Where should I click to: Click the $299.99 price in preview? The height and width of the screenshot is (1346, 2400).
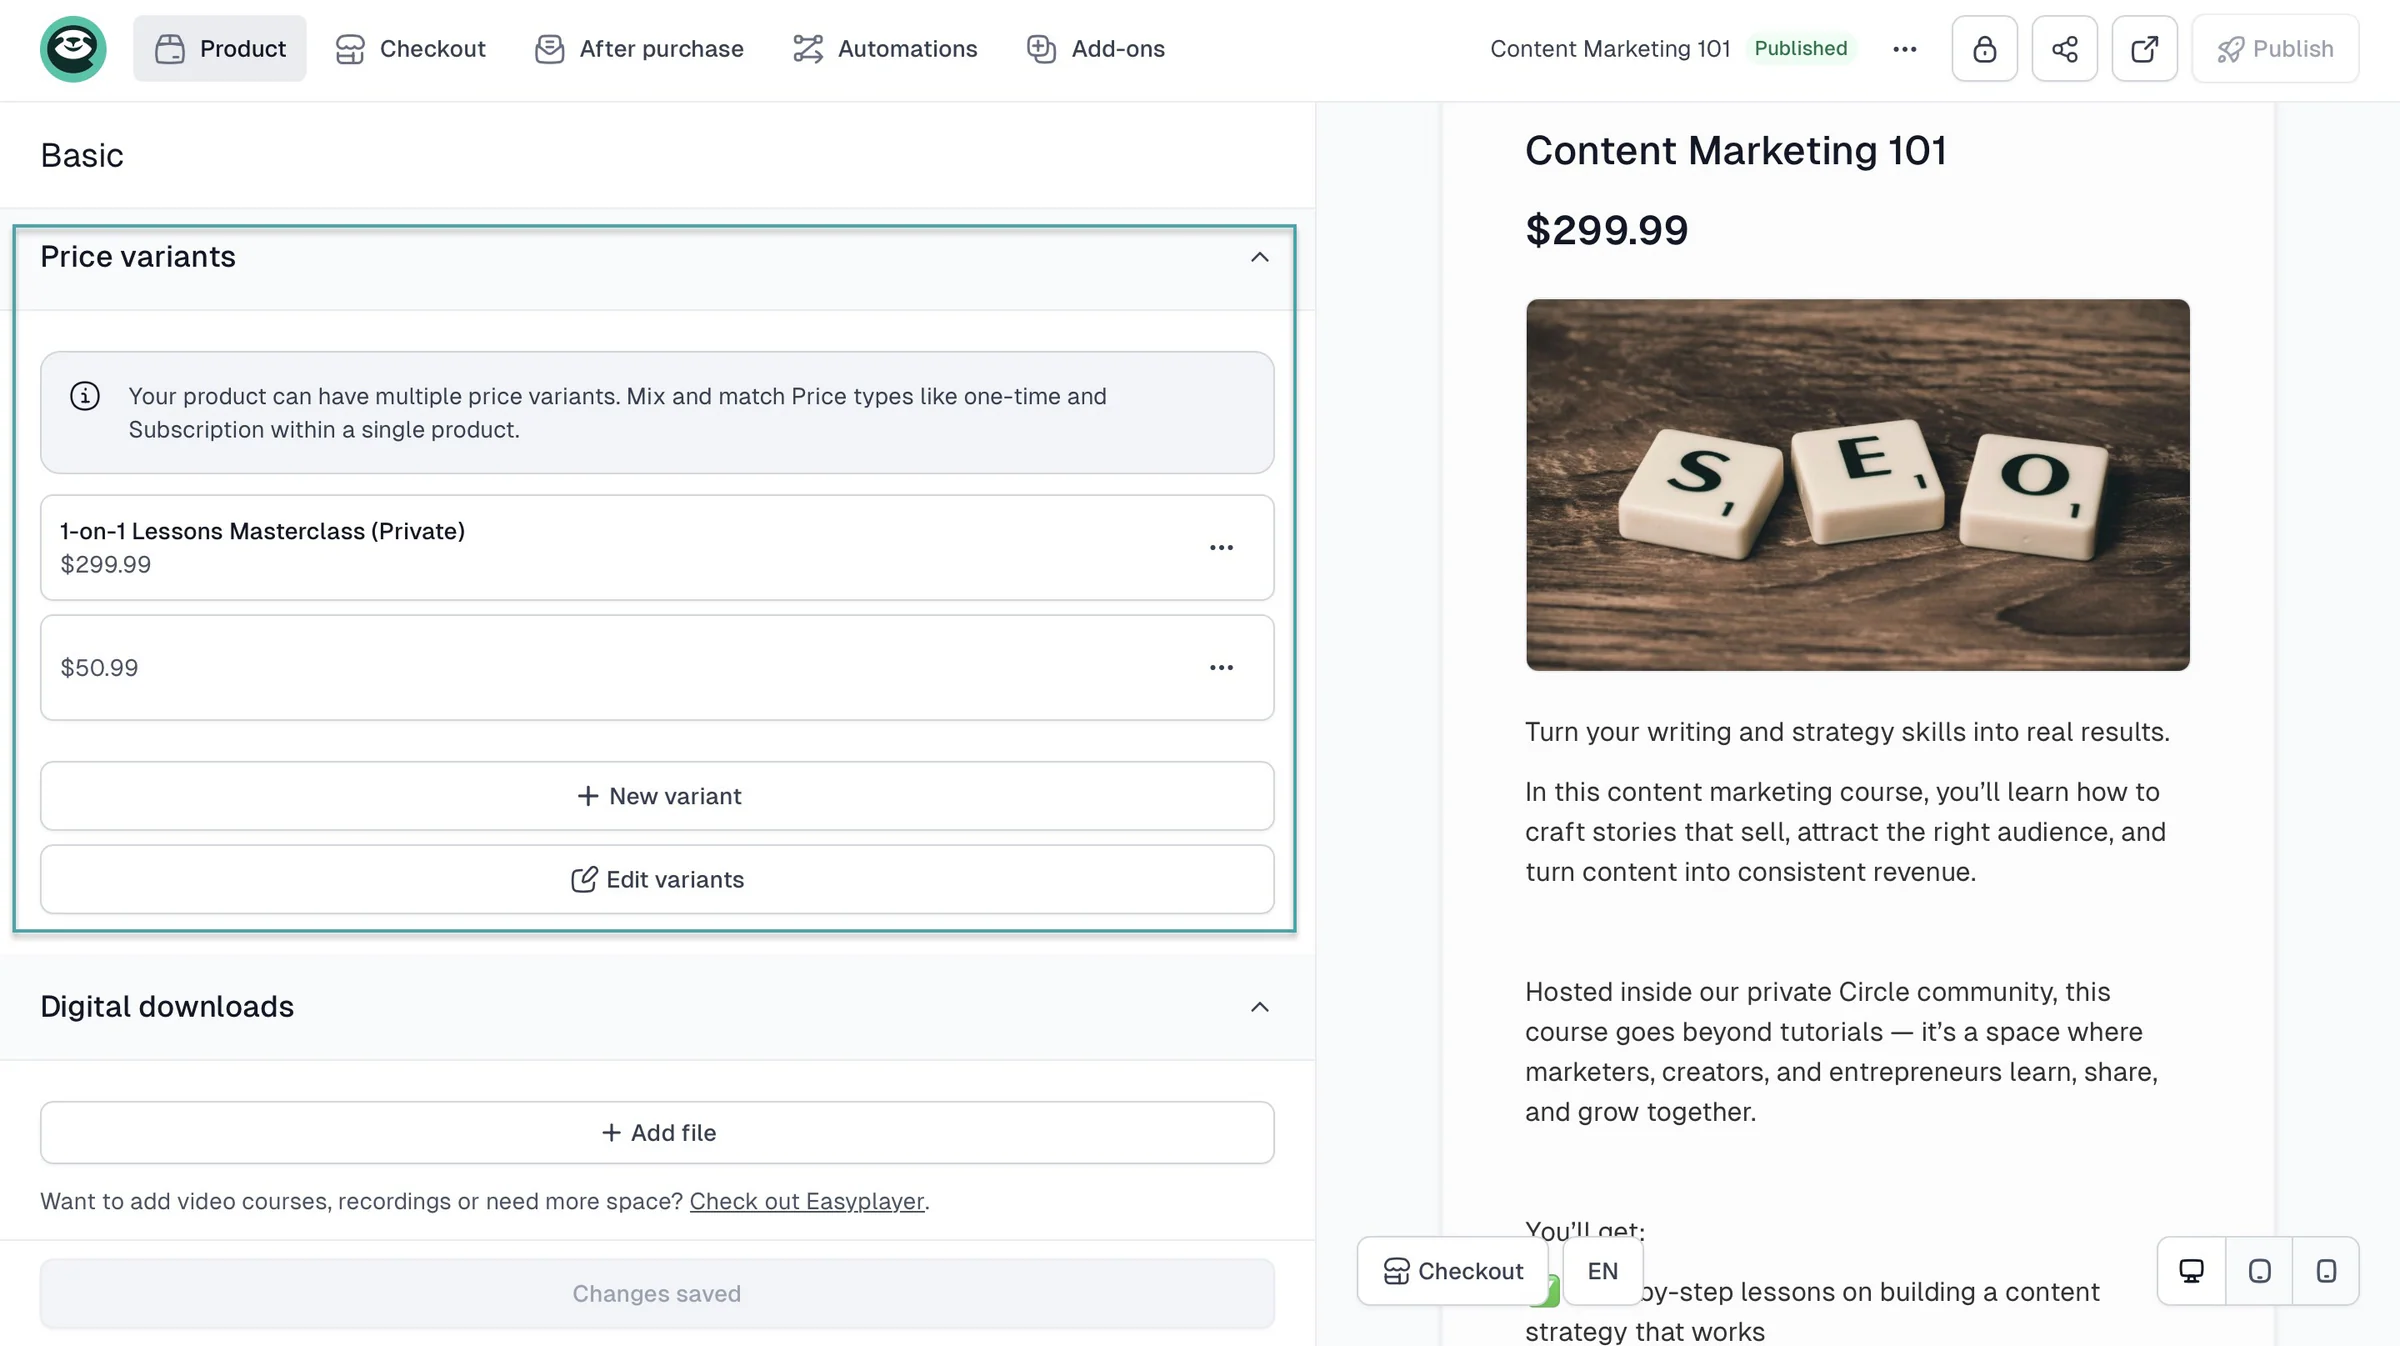point(1607,231)
